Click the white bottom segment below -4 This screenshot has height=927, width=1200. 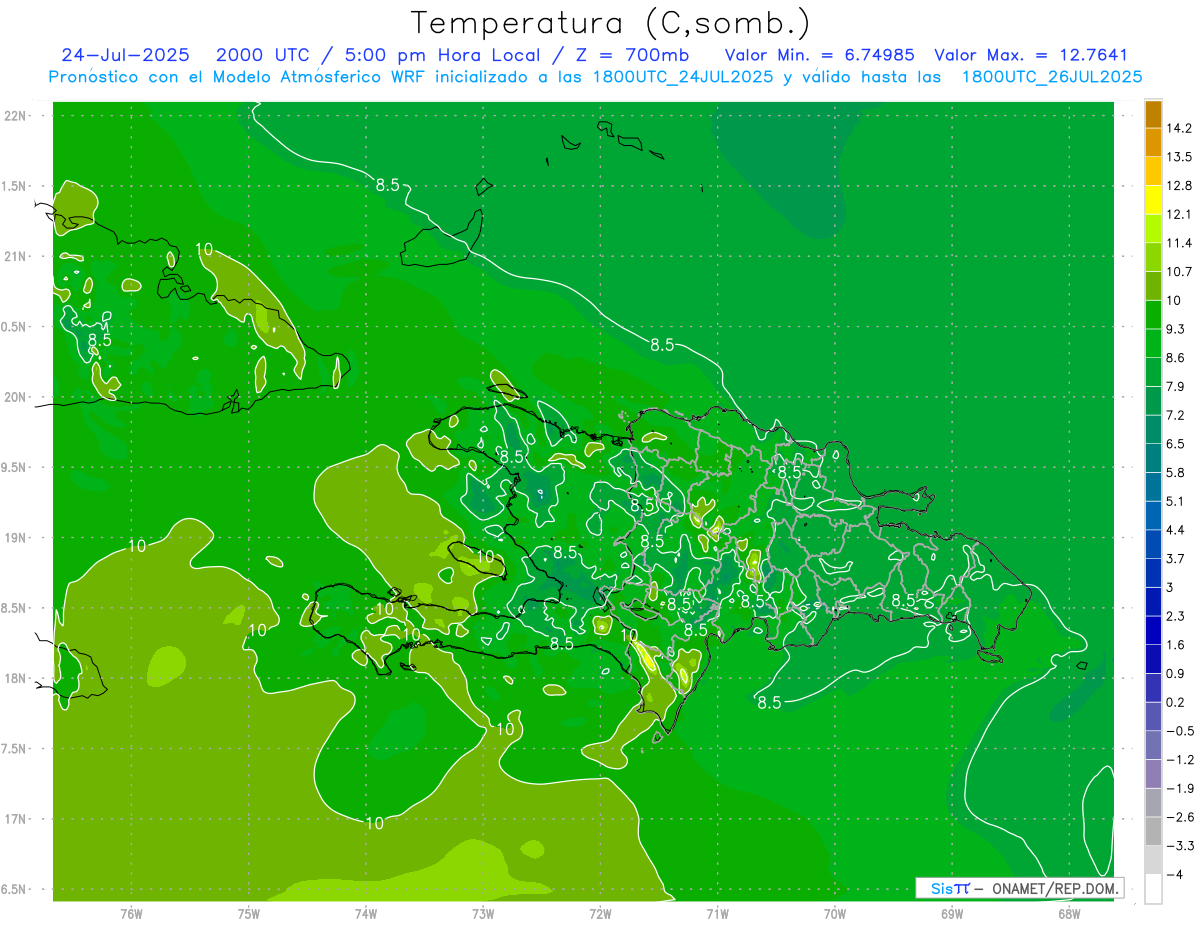[1153, 888]
